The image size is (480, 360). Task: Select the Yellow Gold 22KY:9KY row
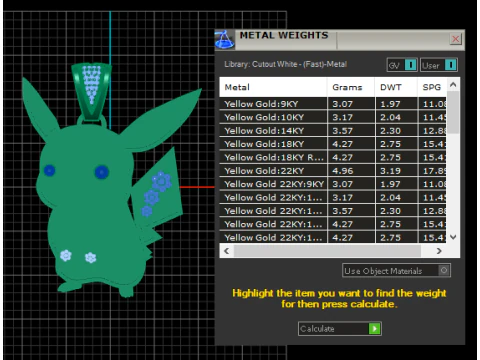point(333,184)
